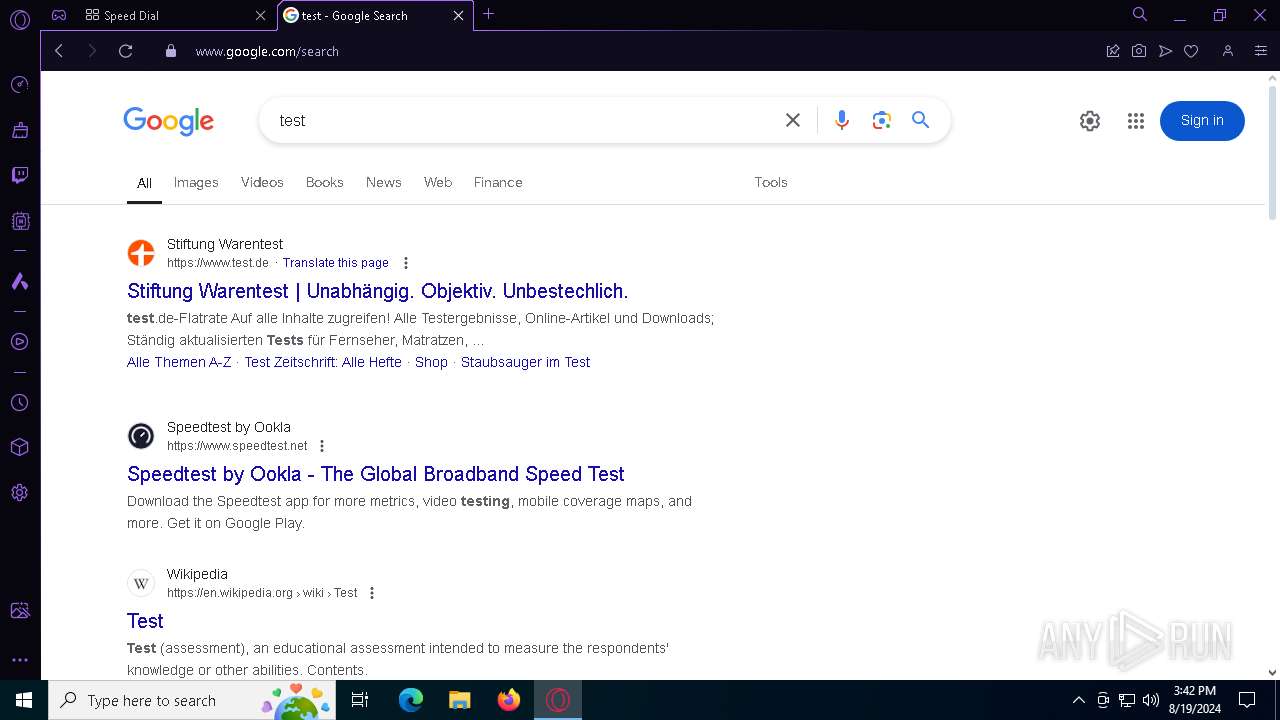This screenshot has height=720, width=1280.
Task: Open File Explorer from taskbar
Action: click(x=459, y=700)
